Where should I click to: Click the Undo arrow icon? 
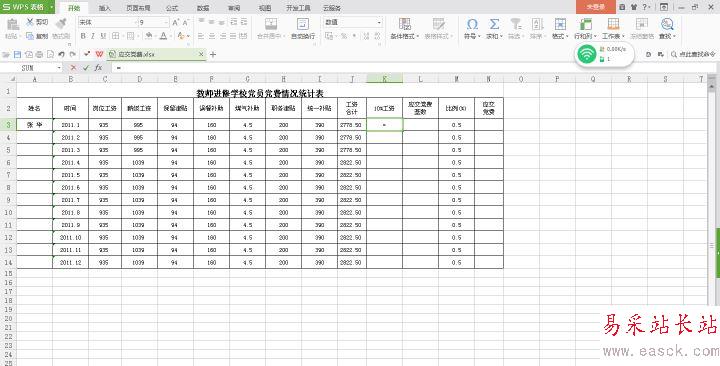click(x=62, y=54)
